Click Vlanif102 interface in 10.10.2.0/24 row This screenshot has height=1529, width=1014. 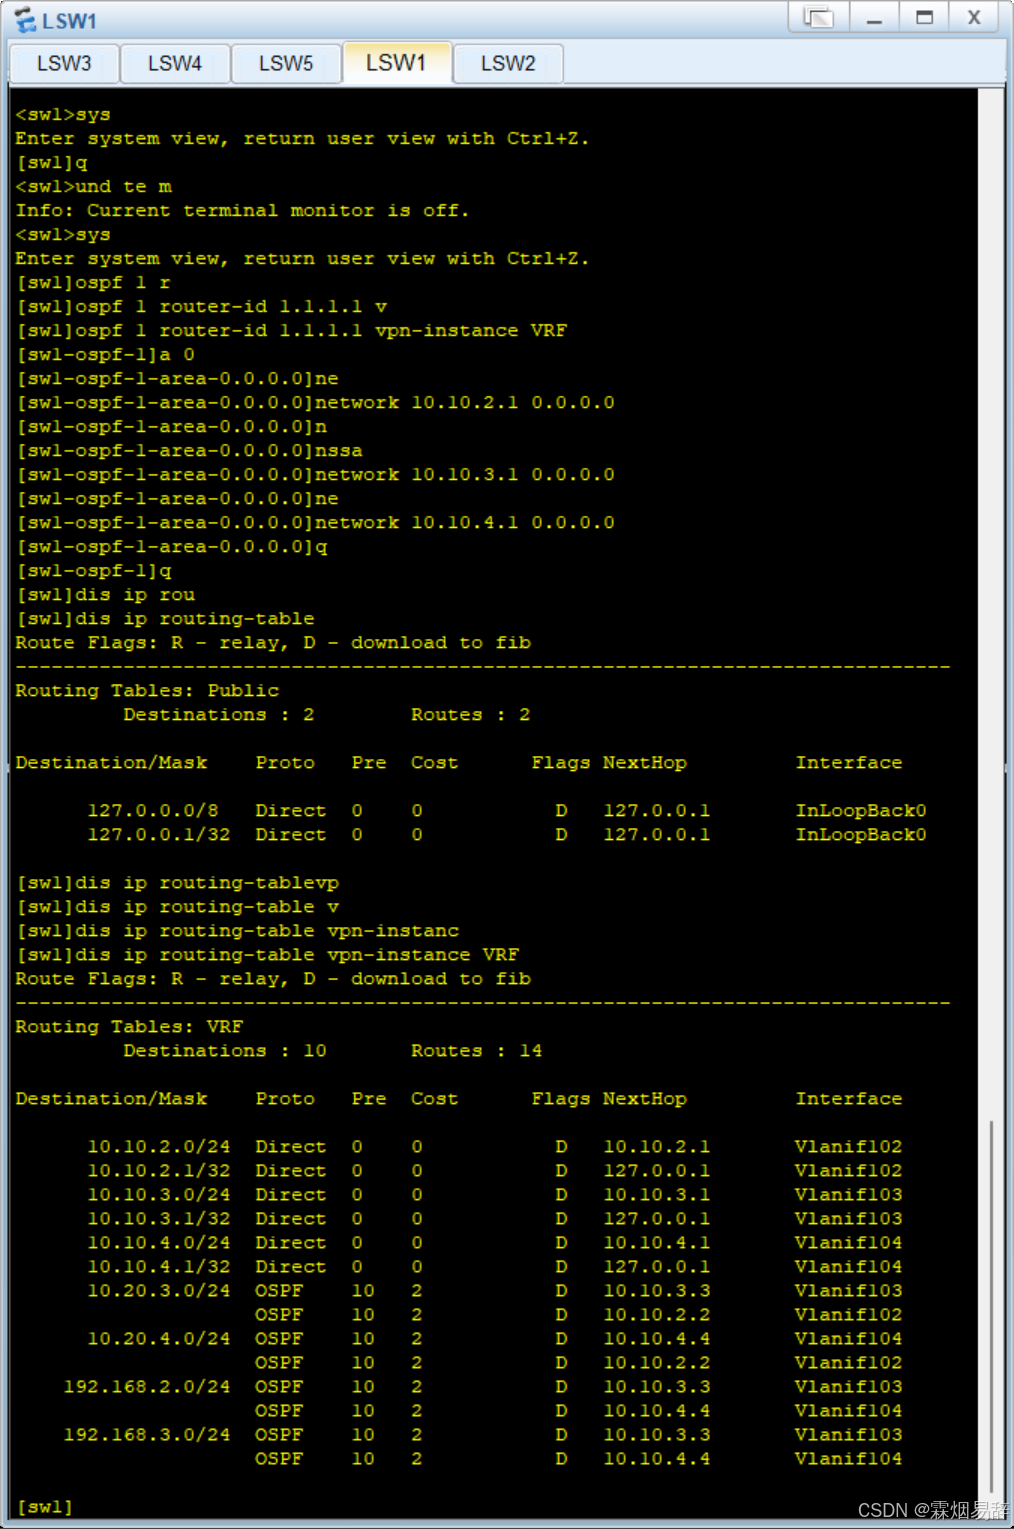point(849,1146)
